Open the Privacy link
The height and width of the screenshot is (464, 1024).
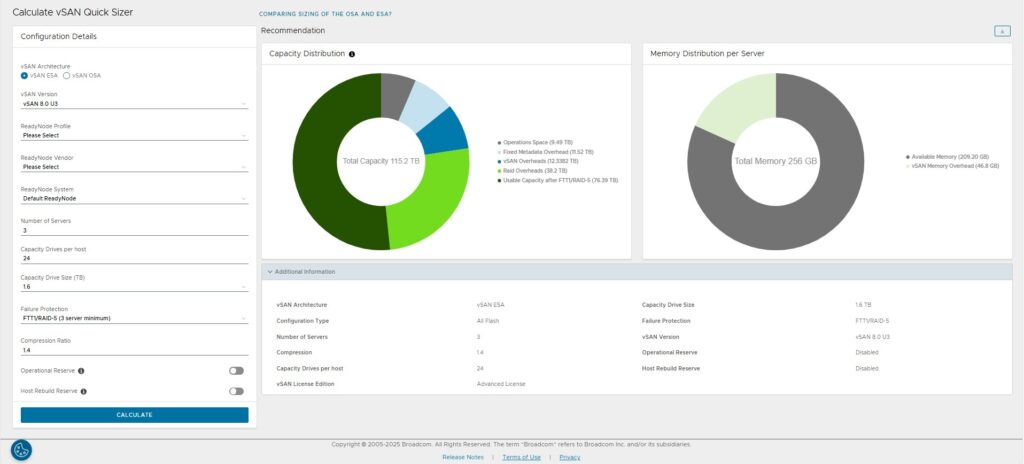(x=569, y=457)
